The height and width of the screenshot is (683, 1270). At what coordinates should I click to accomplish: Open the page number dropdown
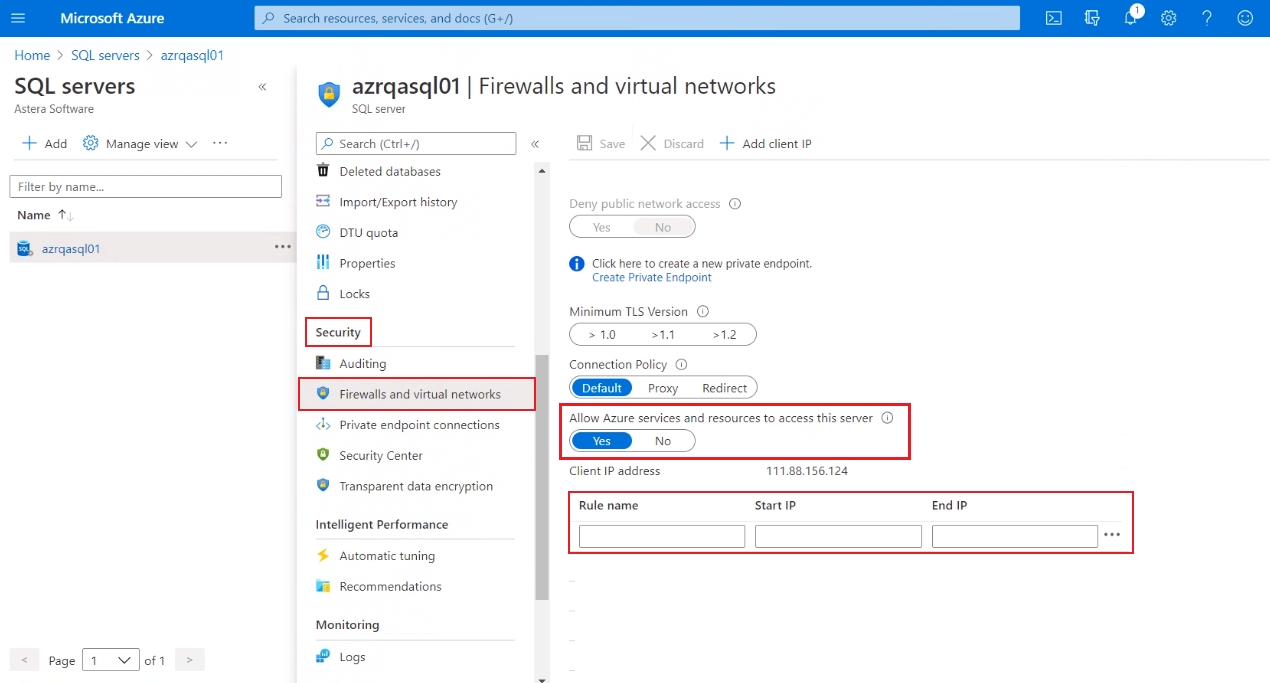click(x=111, y=660)
